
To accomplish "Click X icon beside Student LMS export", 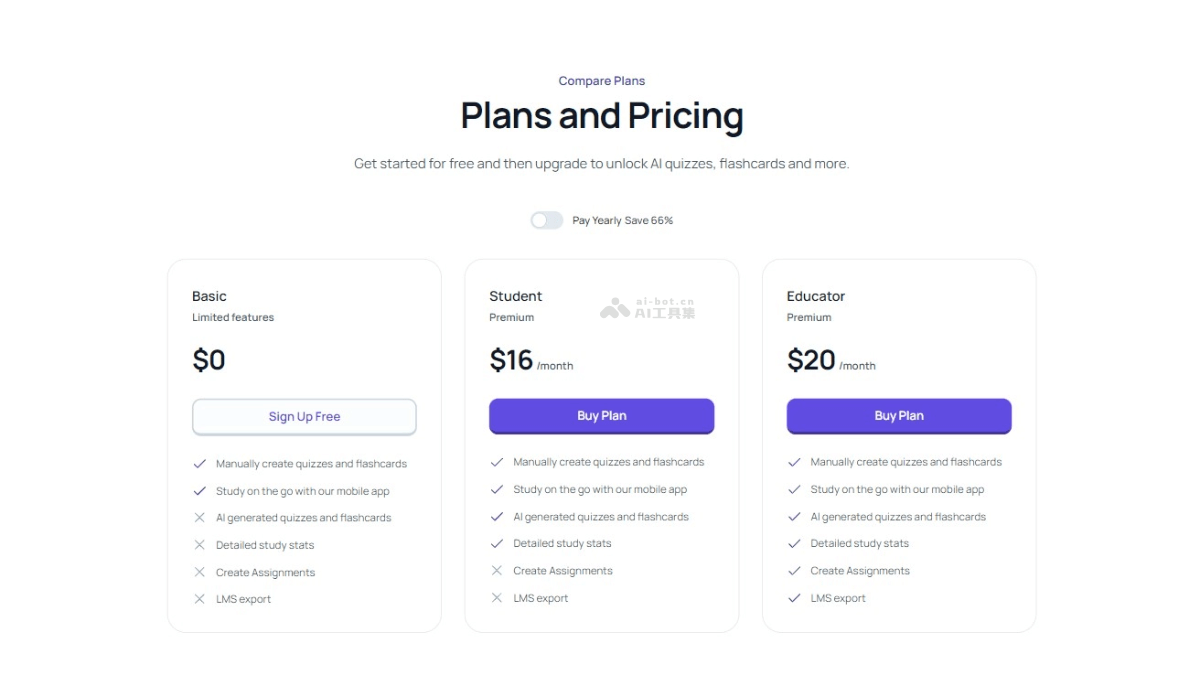I will tap(496, 598).
